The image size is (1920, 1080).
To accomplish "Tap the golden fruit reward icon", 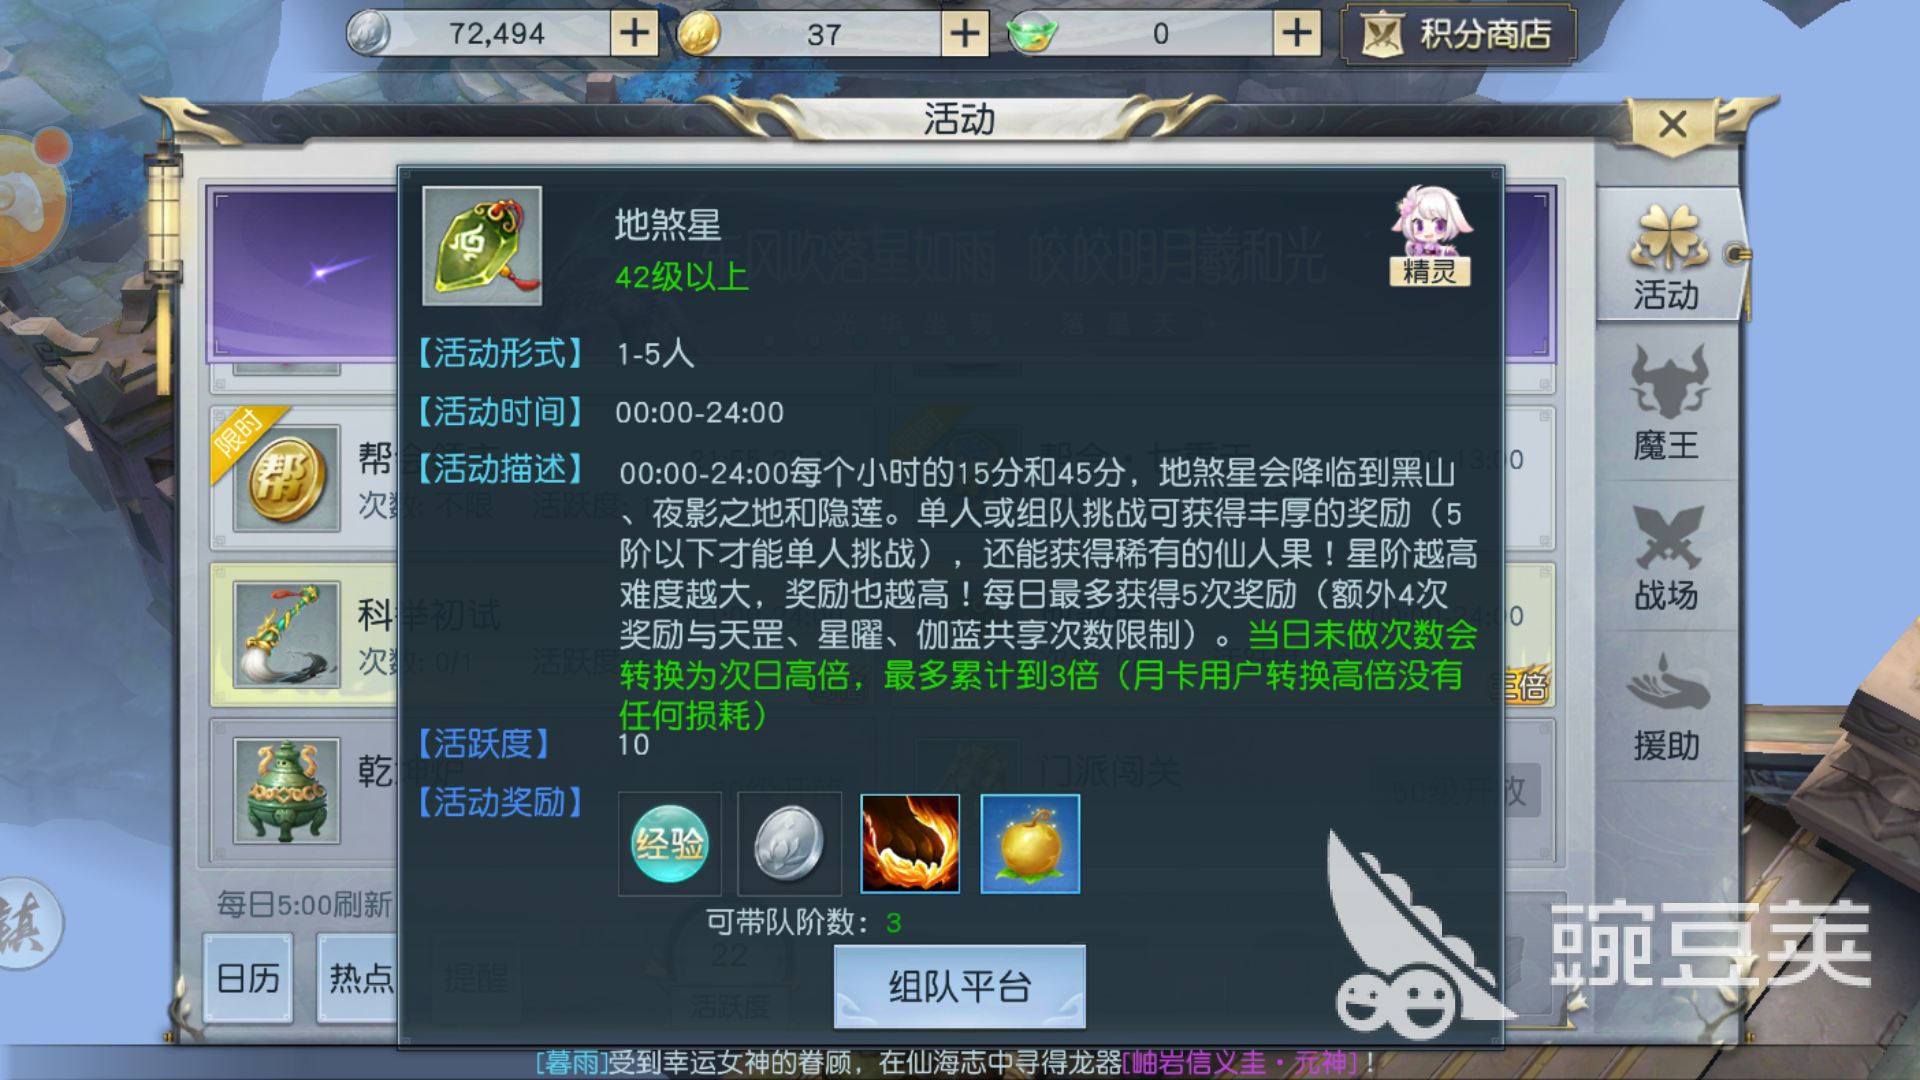I will tap(1030, 844).
